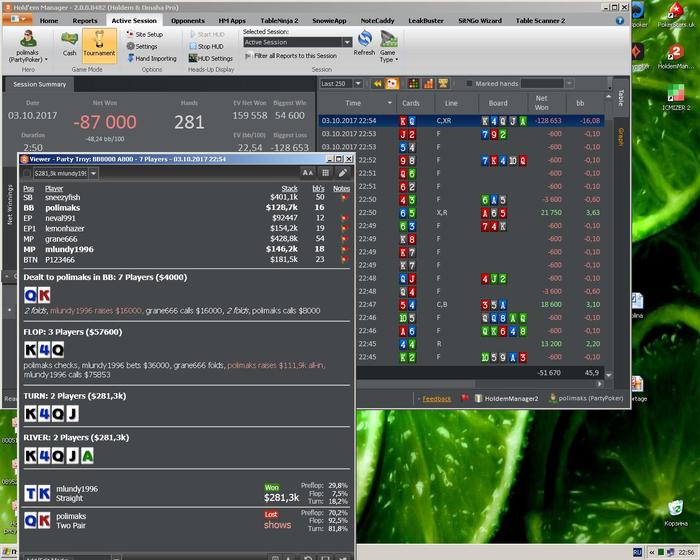
Task: Select the Cash game mode icon
Action: (69, 41)
